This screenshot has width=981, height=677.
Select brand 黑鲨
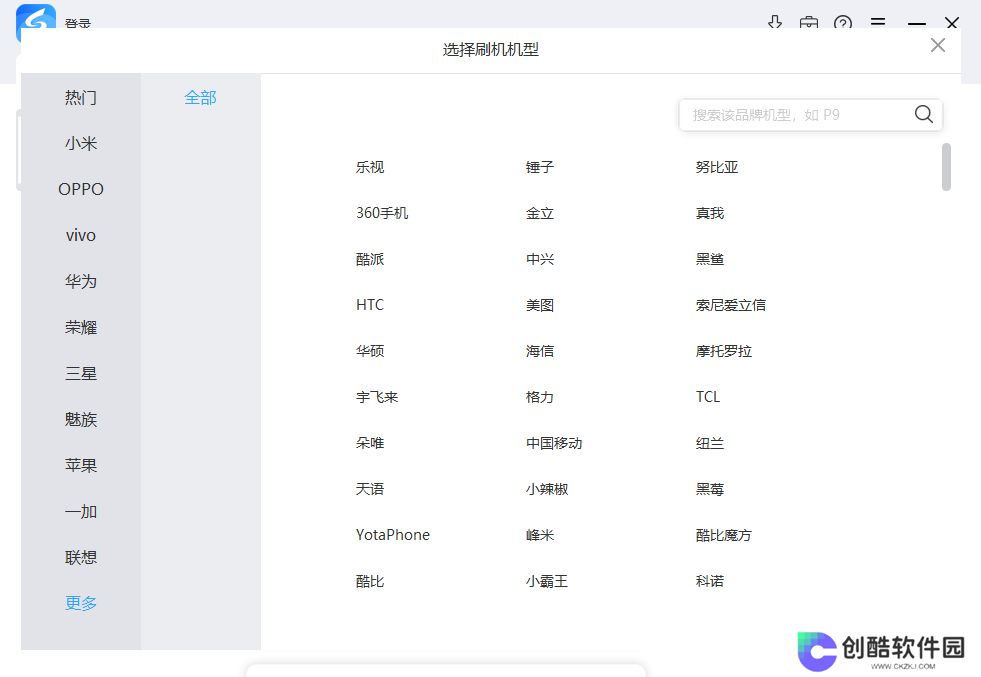point(709,259)
